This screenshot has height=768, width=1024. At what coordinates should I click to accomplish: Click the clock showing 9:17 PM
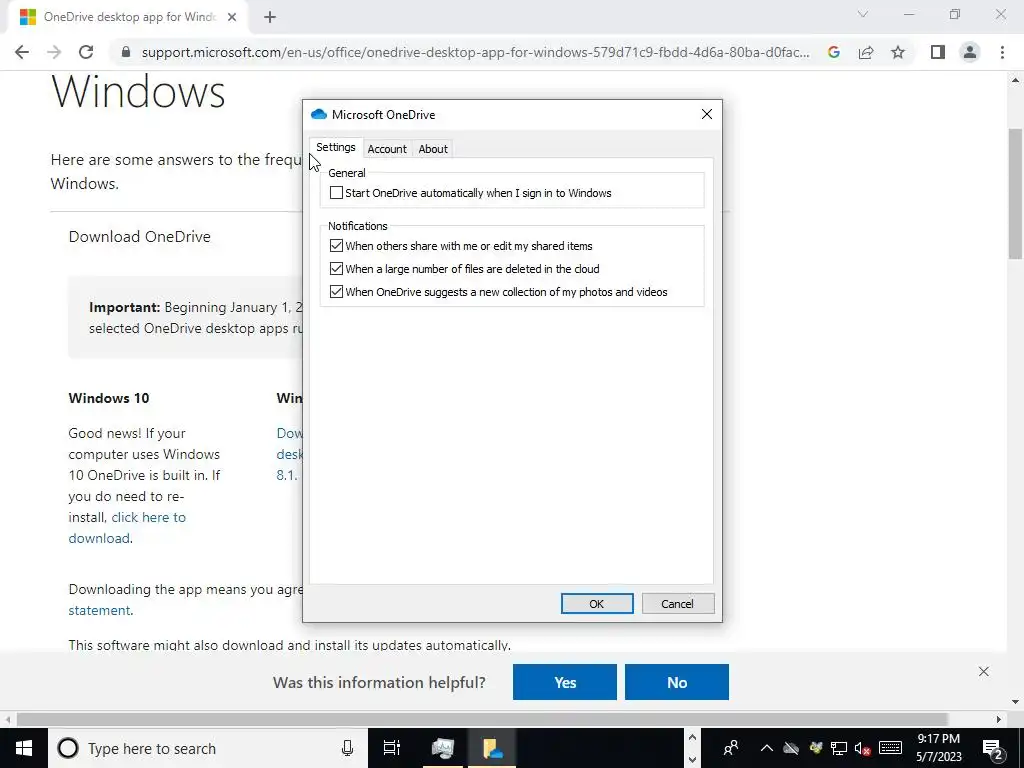pyautogui.click(x=938, y=739)
